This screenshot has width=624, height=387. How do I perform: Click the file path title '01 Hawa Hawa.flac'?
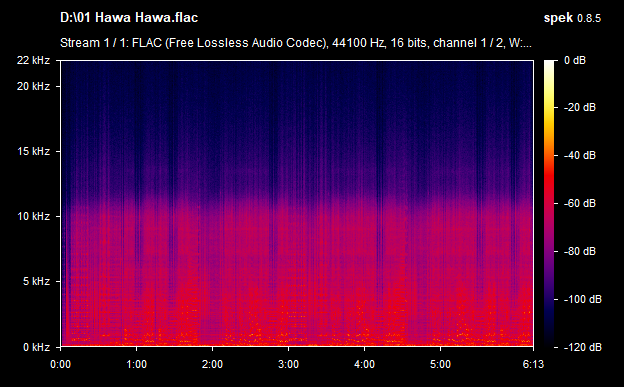click(x=129, y=18)
